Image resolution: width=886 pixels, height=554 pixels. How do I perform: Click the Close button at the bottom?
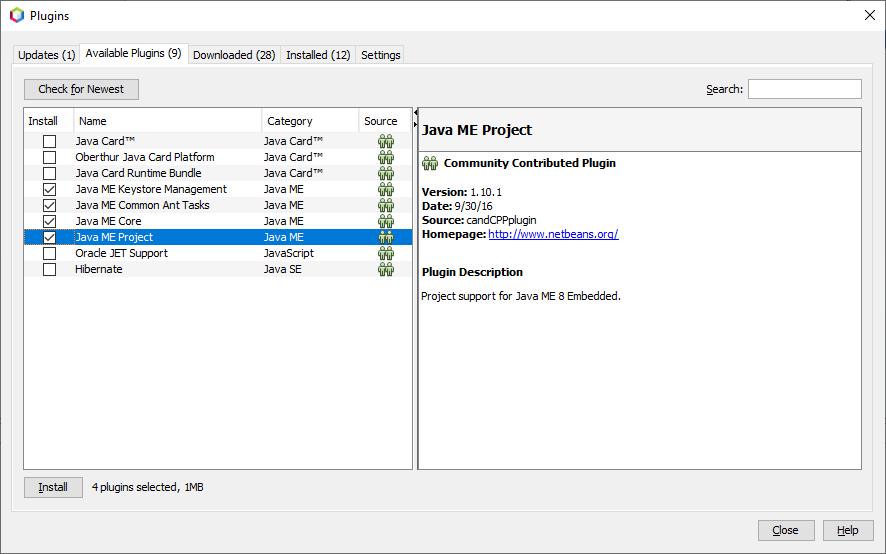click(785, 530)
